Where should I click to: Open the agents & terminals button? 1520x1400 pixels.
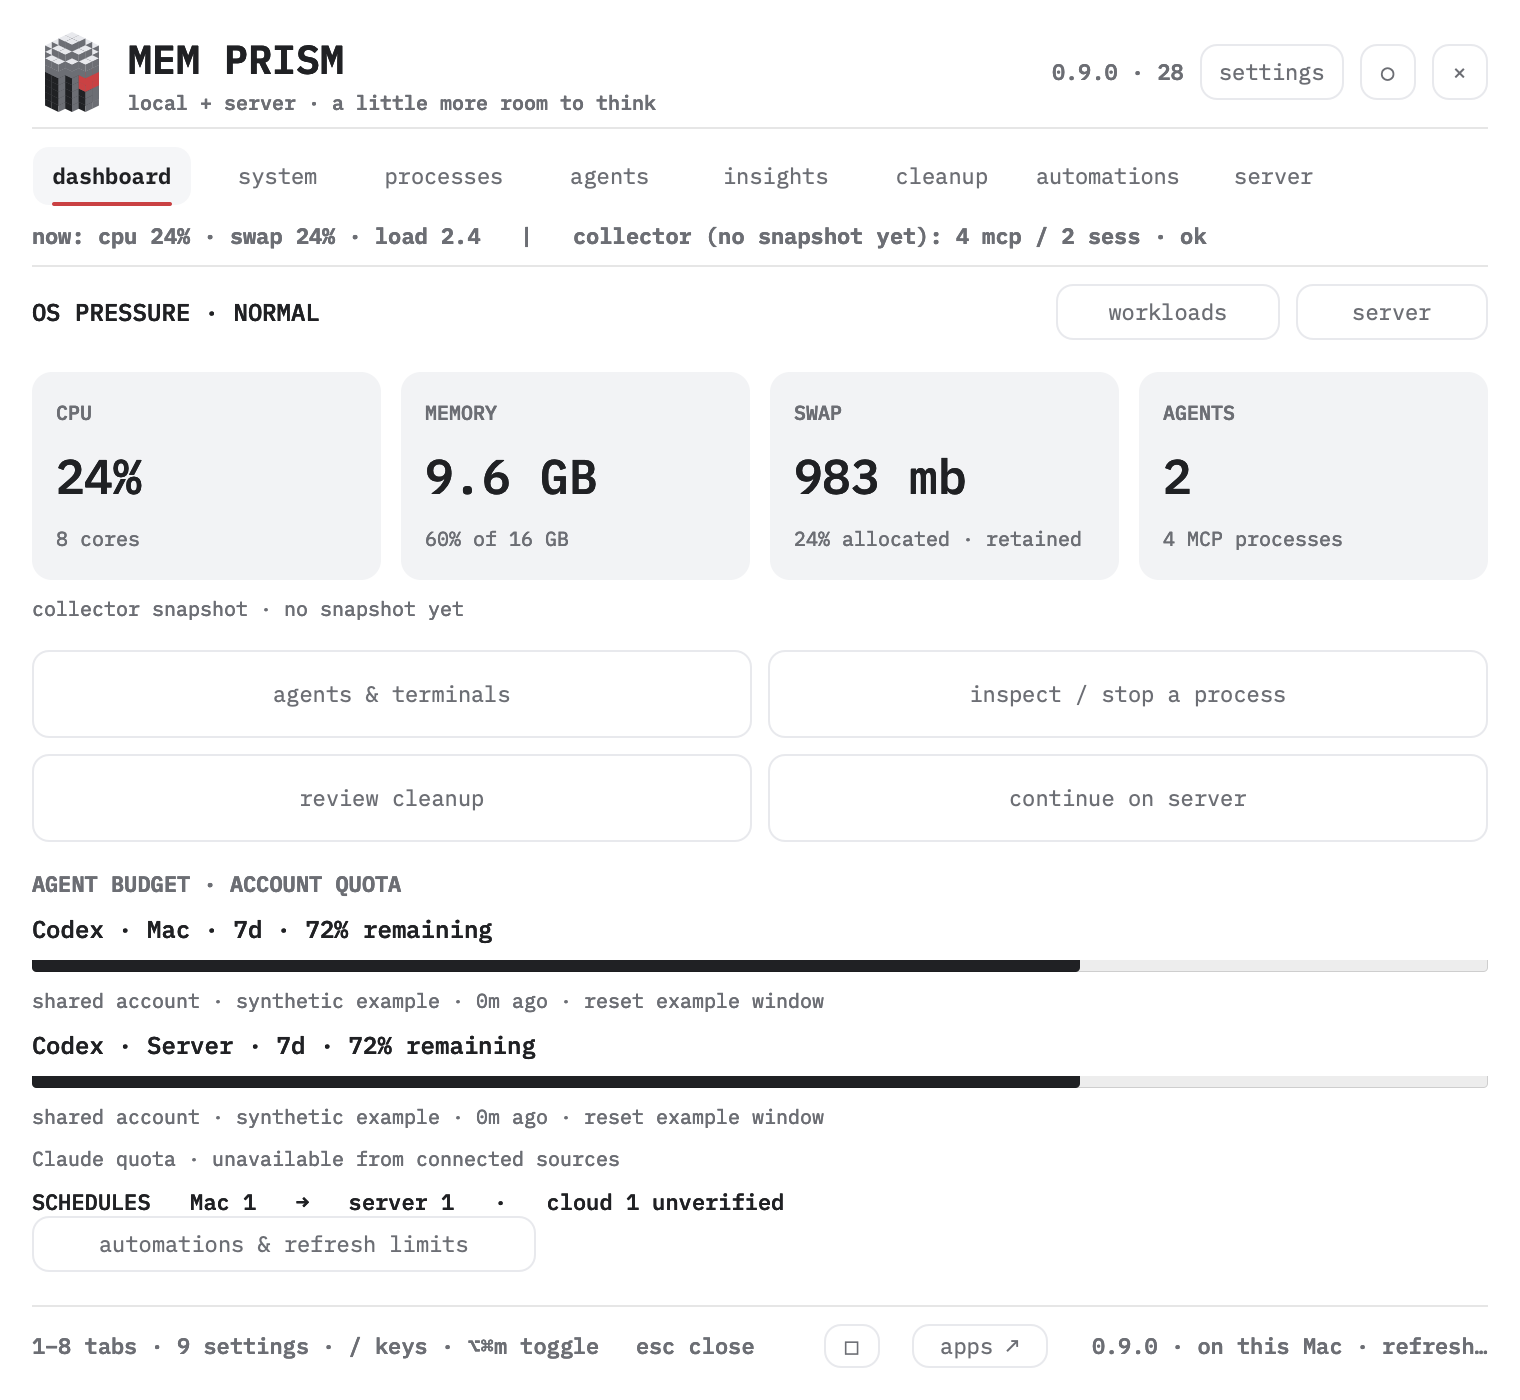click(x=392, y=694)
